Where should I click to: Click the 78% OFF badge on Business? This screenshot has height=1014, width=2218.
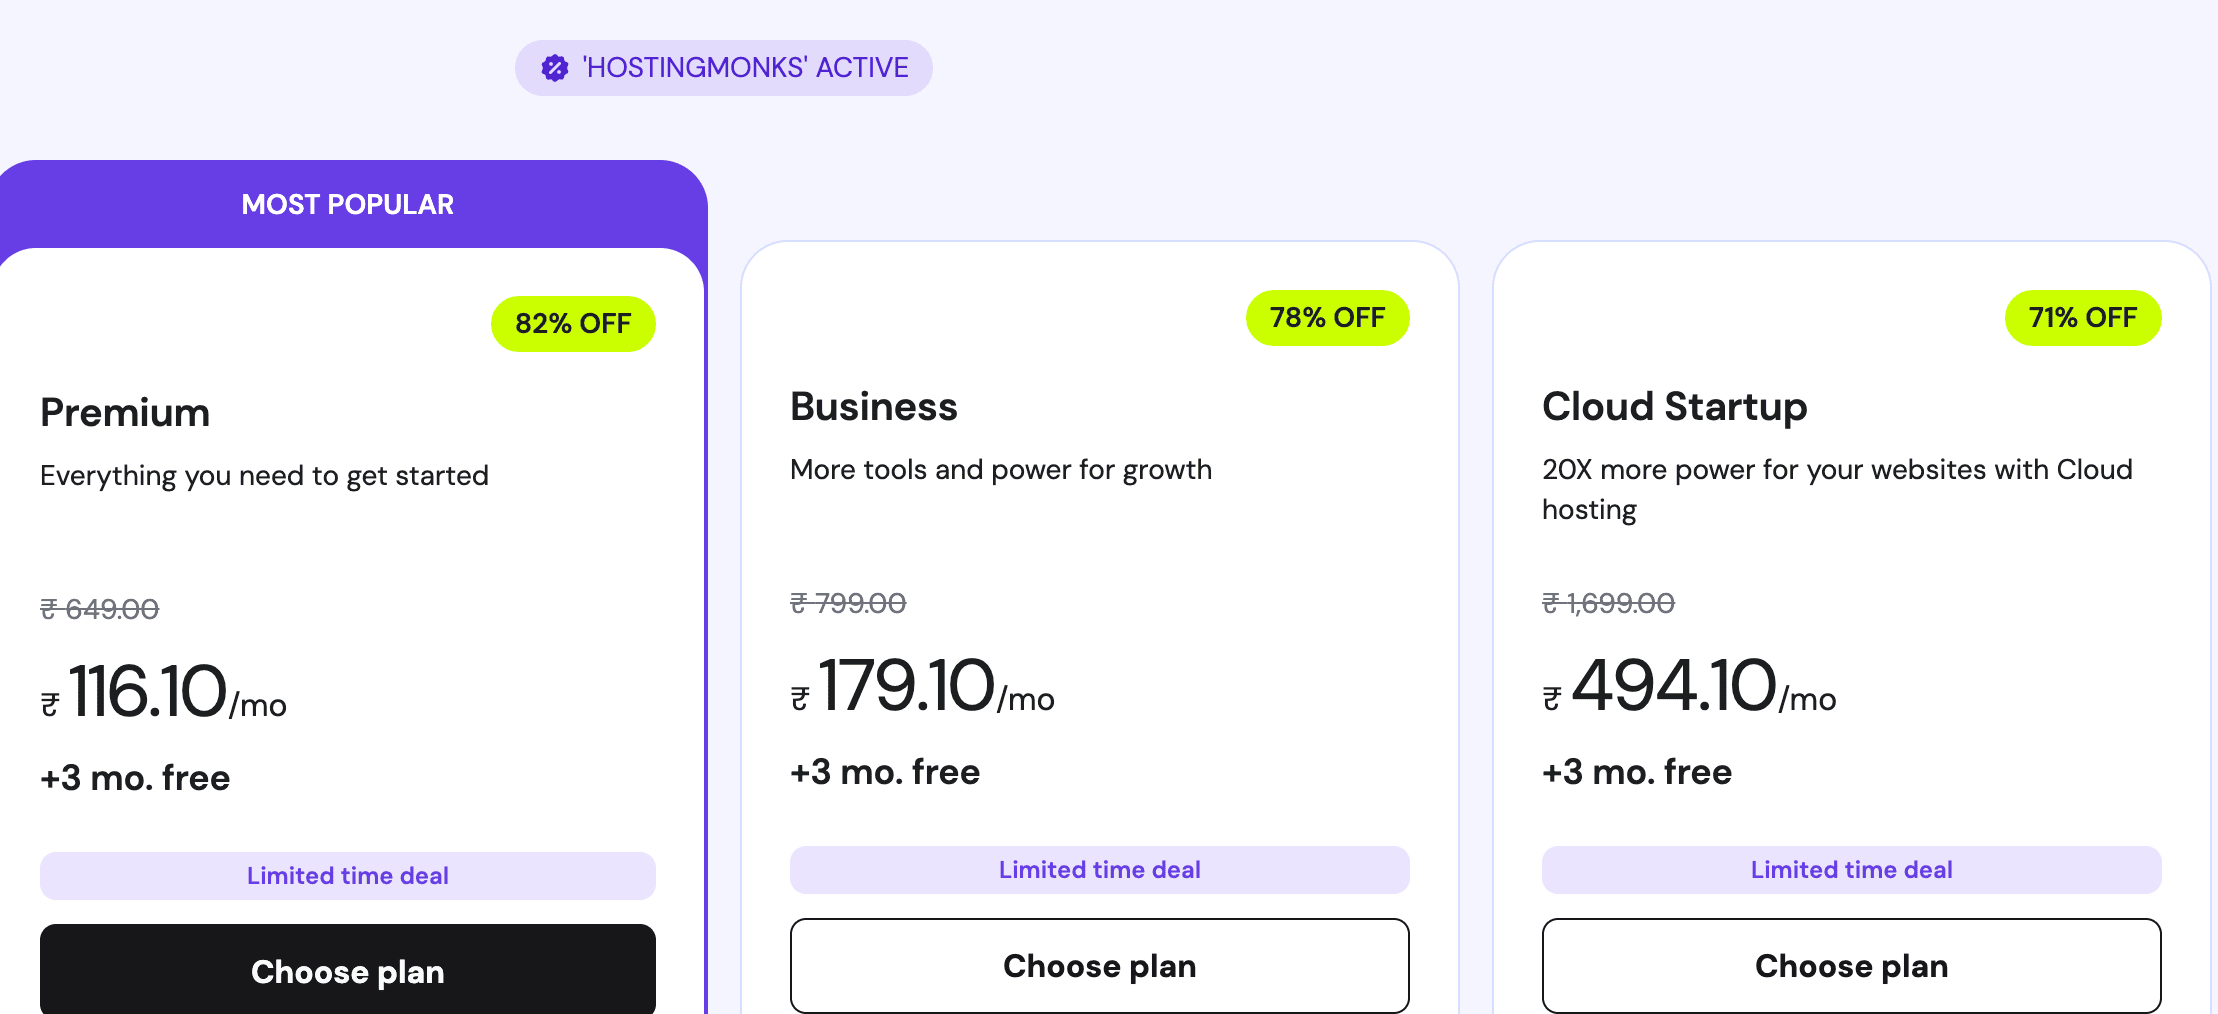tap(1327, 317)
